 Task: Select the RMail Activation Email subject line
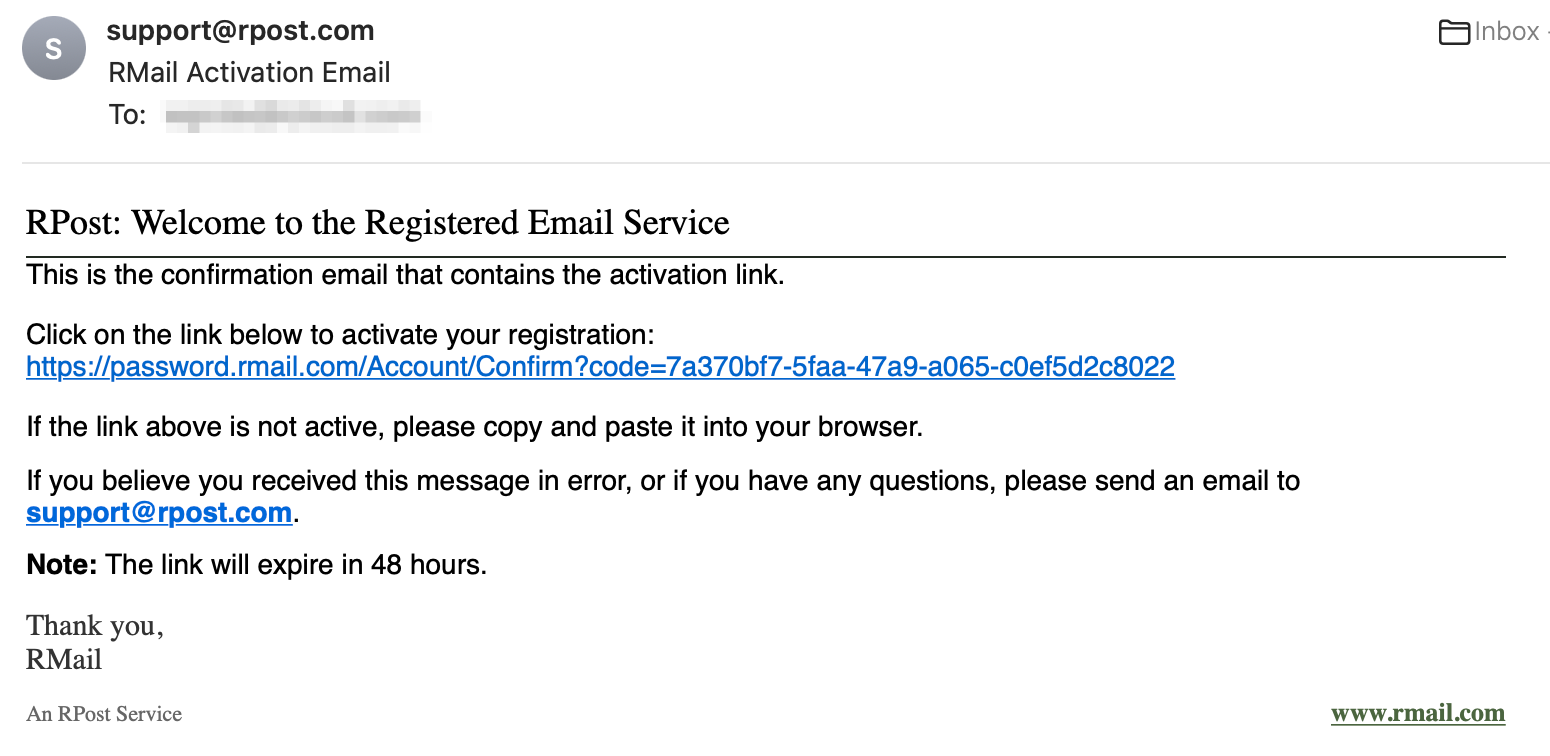pos(249,73)
